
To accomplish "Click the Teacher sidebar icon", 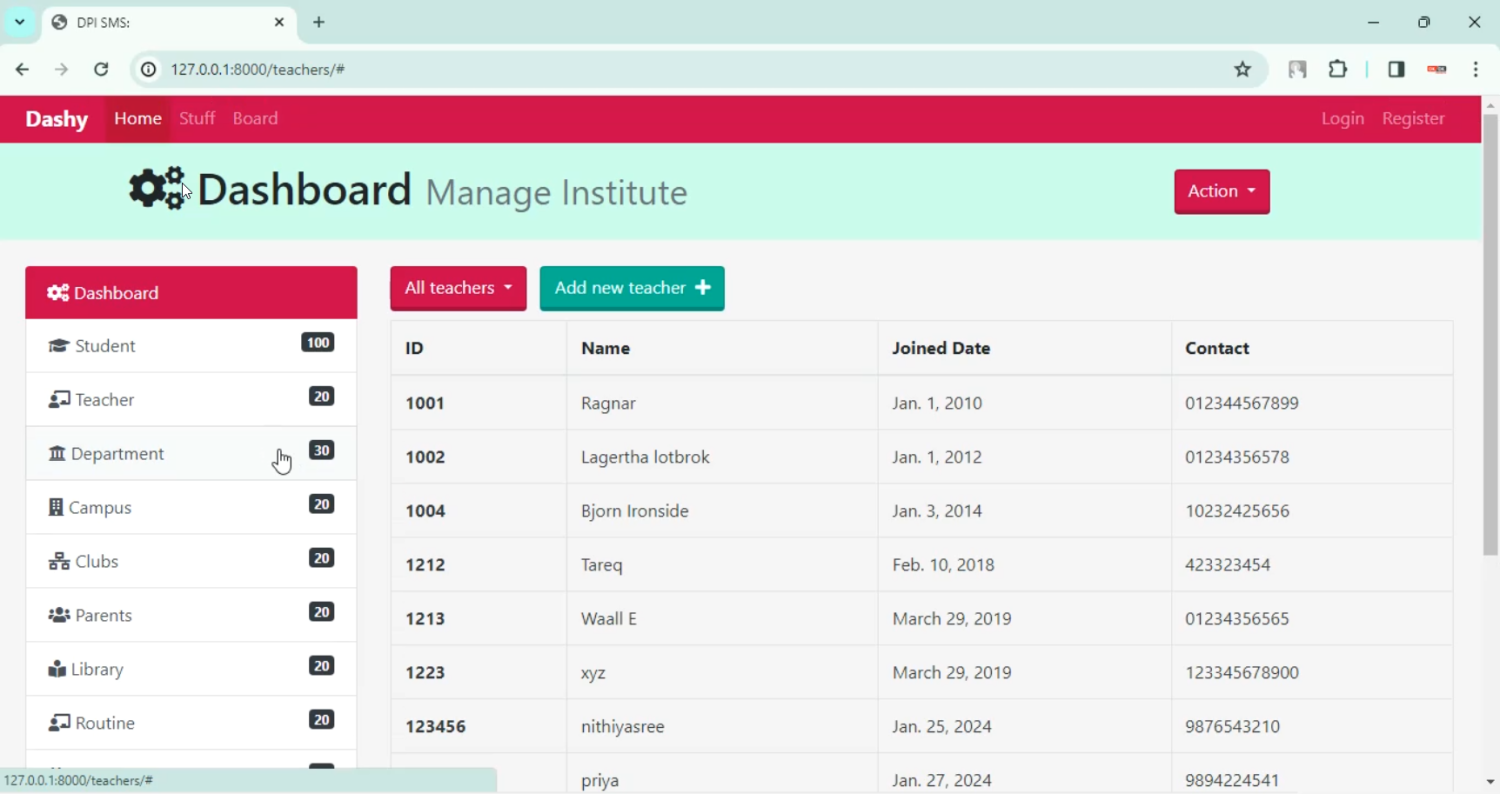I will pyautogui.click(x=59, y=400).
